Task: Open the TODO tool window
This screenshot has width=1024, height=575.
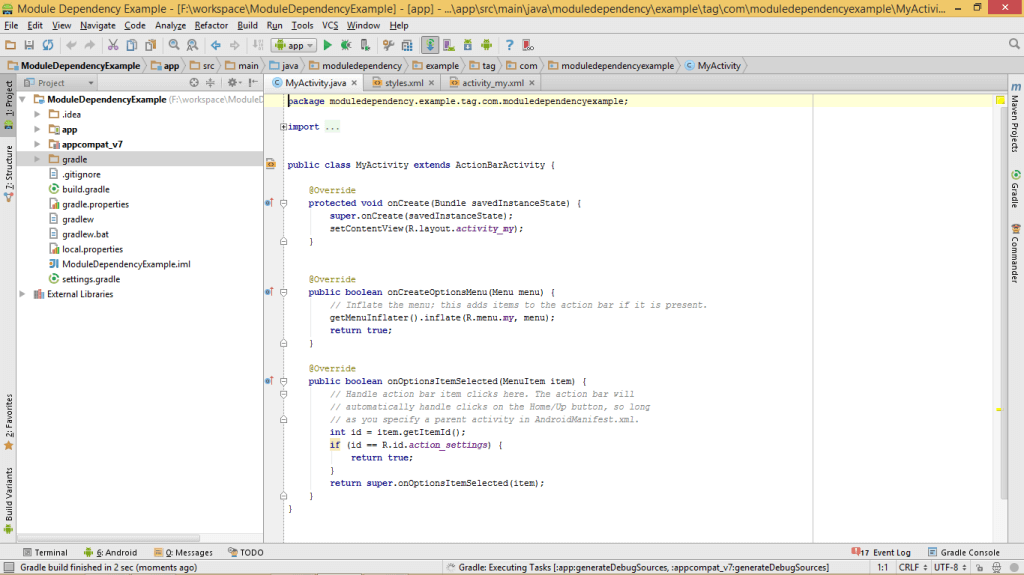Action: (246, 552)
